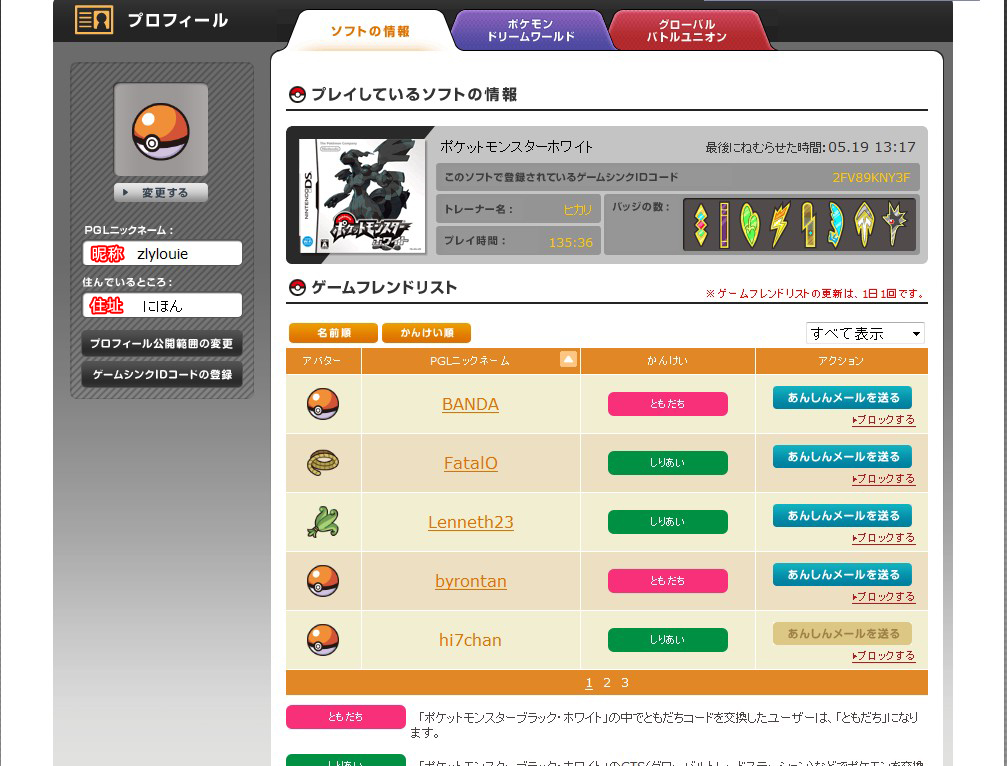Screen dimensions: 1007x766
Task: Click byrontan's Poké Ball avatar icon
Action: click(322, 581)
